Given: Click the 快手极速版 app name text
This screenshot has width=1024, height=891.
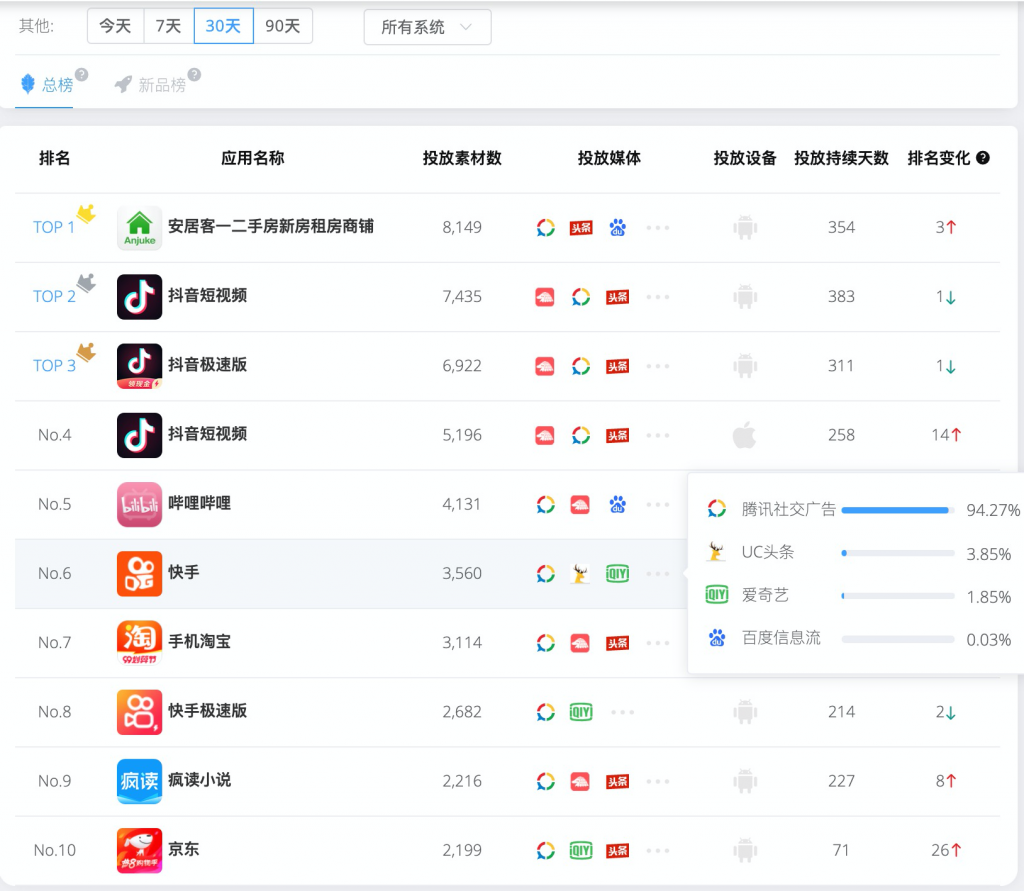Looking at the screenshot, I should 208,711.
